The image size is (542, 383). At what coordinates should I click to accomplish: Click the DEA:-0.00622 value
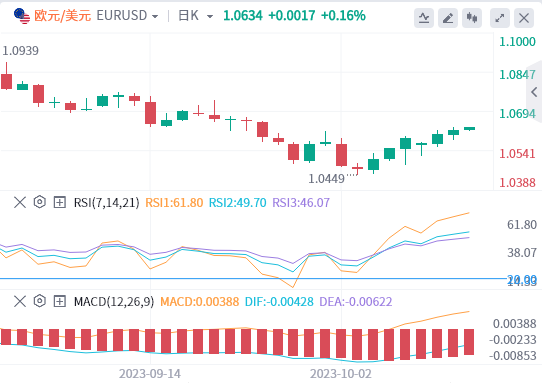point(356,302)
